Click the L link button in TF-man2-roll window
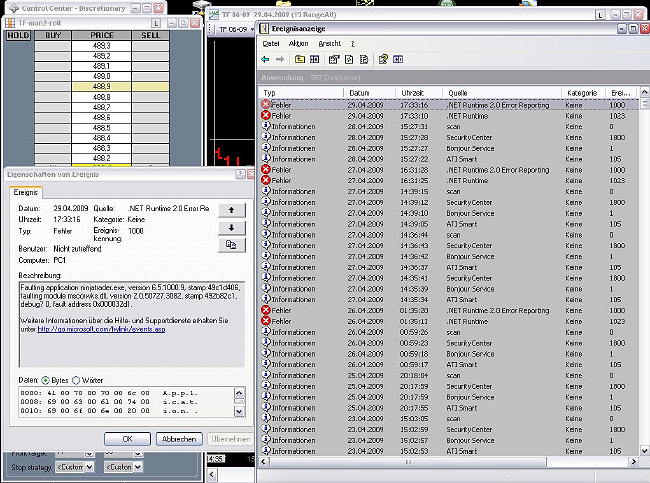 tap(156, 23)
